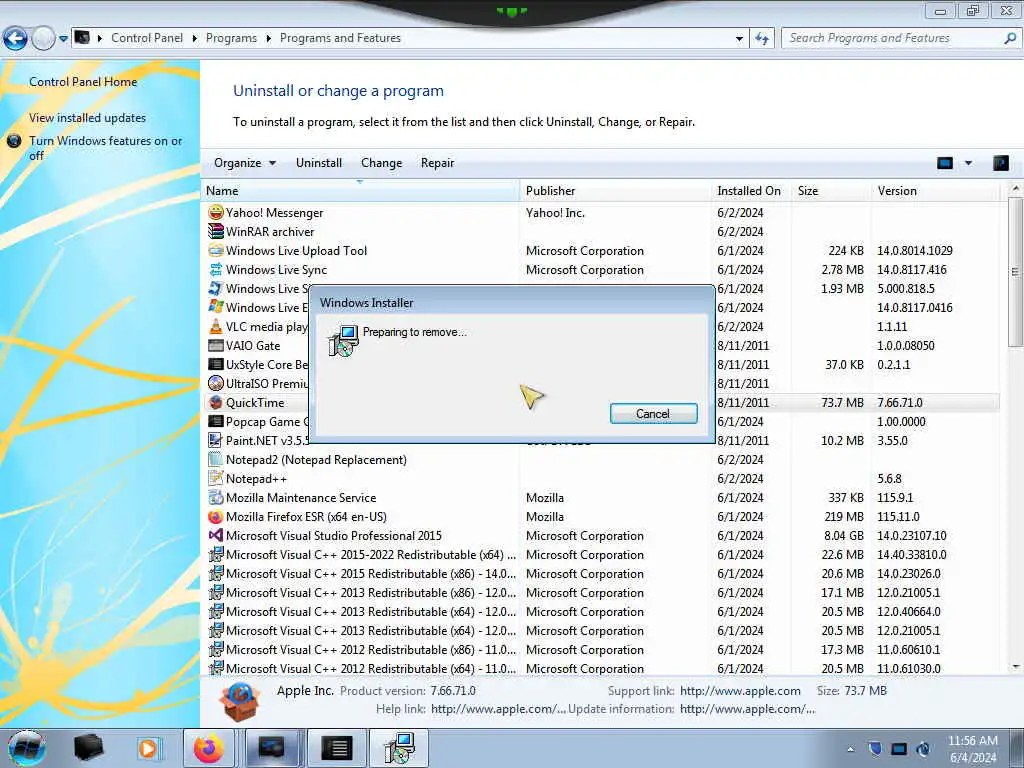Click Repair in the toolbar

[438, 163]
